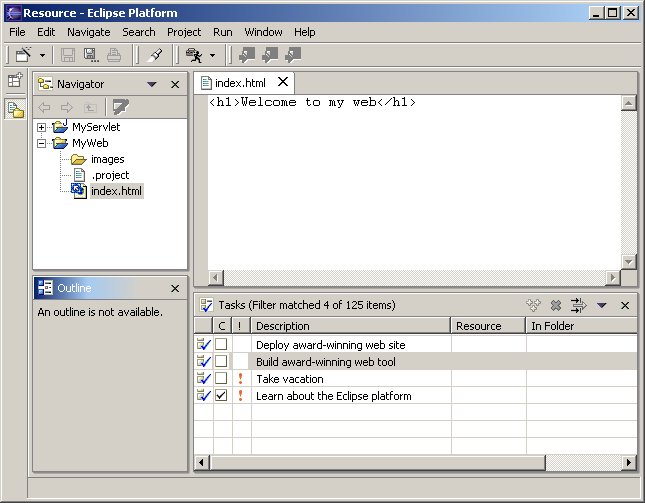This screenshot has height=503, width=645.
Task: Click the Open a Perspective icon
Action: tap(15, 82)
